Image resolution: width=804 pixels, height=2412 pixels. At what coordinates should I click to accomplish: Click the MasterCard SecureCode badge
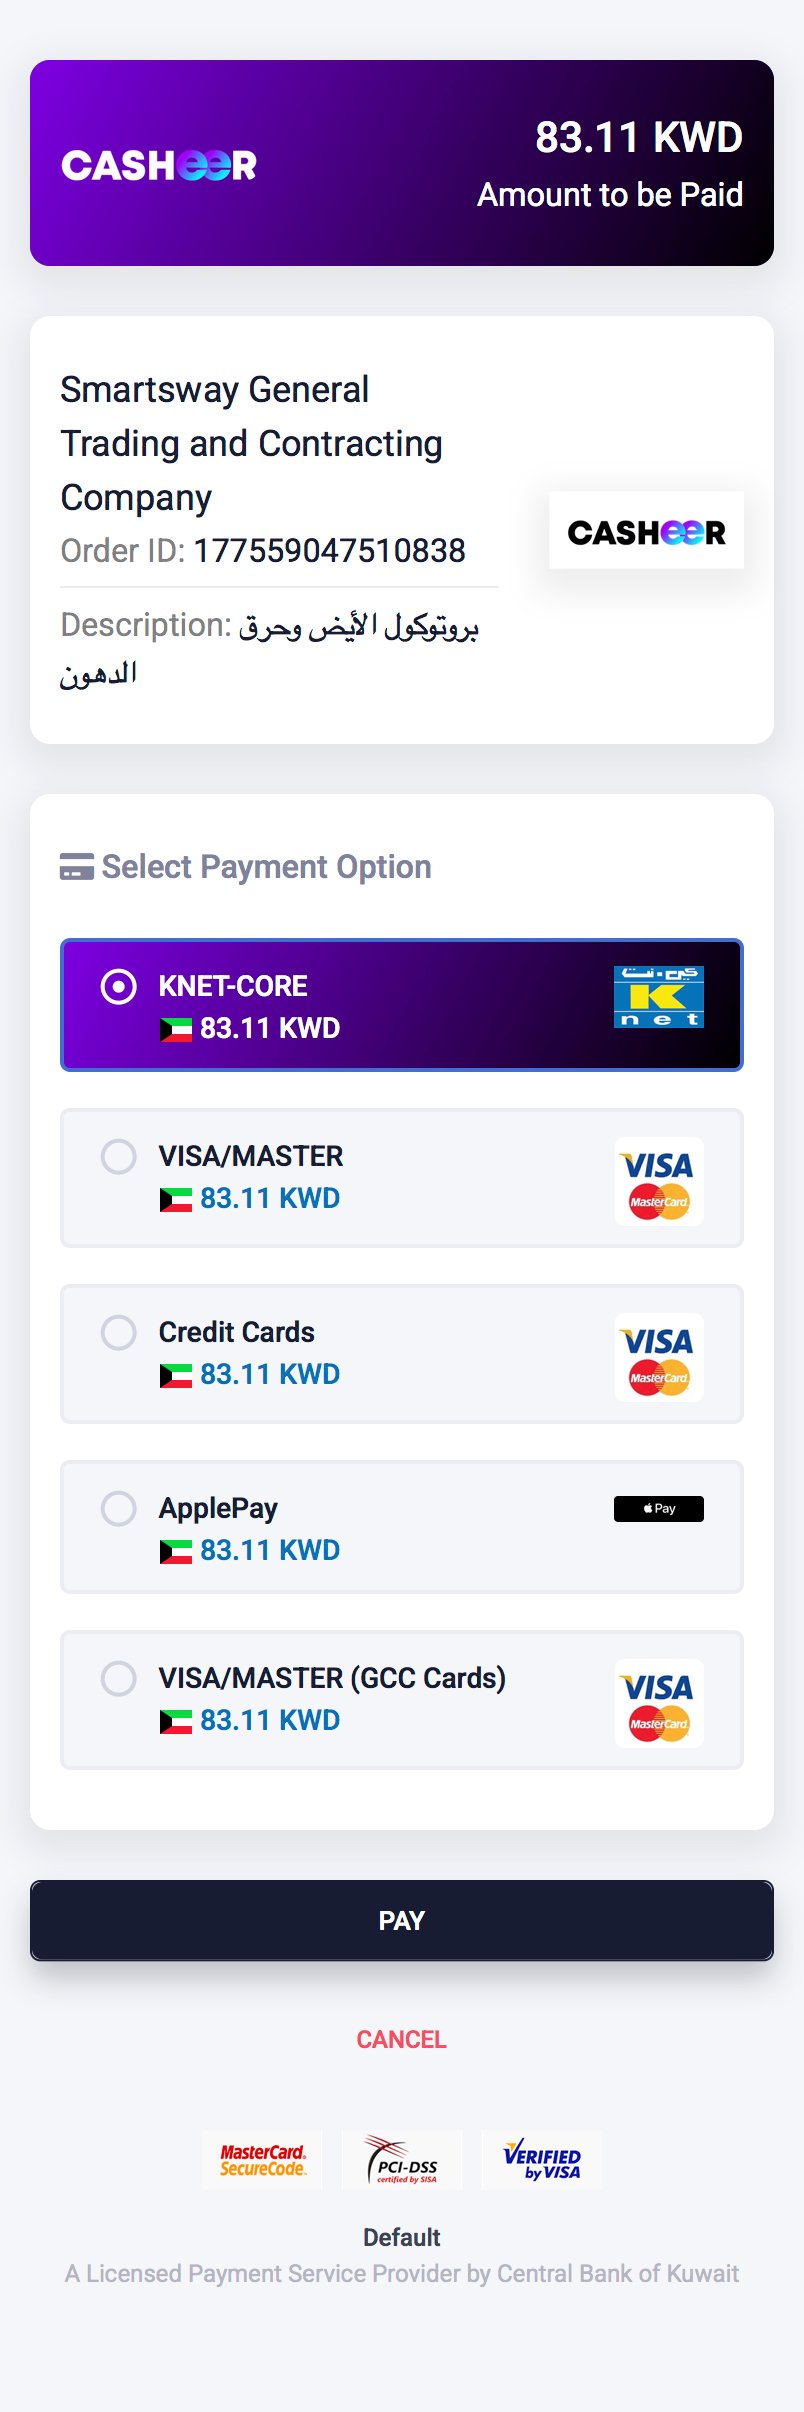coord(263,2160)
